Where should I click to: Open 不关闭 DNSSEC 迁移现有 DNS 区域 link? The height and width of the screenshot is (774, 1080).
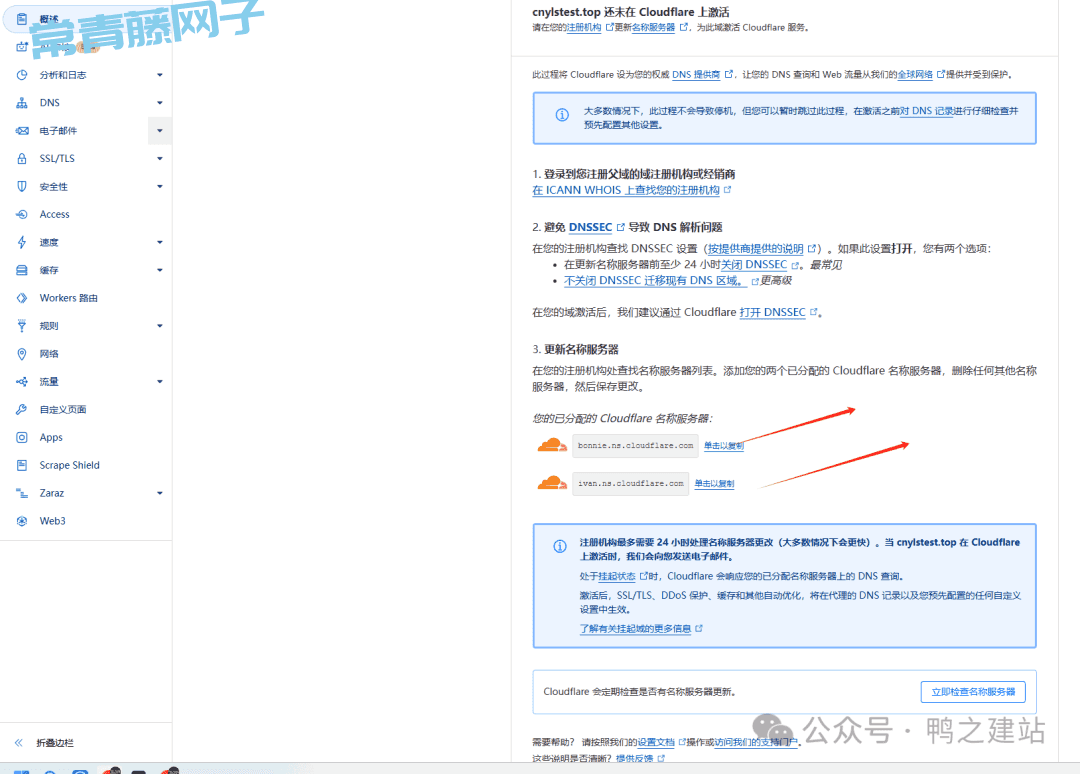click(x=654, y=280)
